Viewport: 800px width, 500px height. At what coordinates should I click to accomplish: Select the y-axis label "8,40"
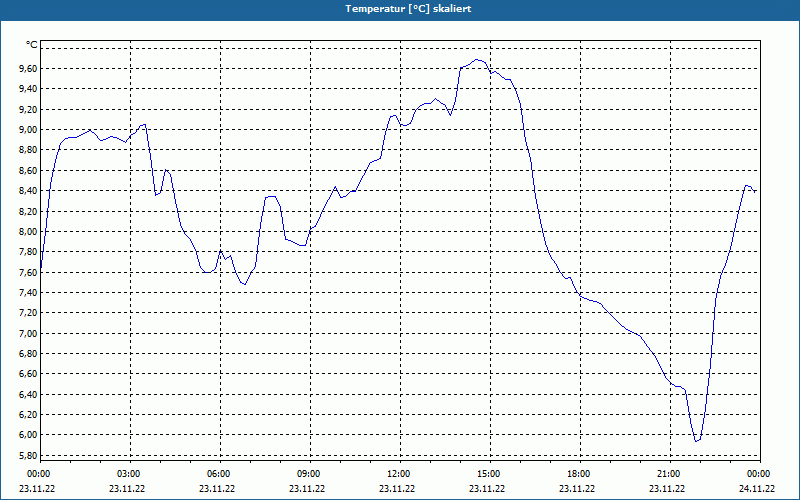click(x=29, y=191)
